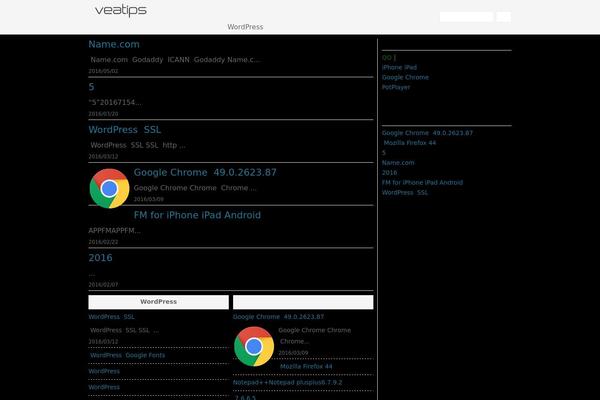
Task: Open the PotPlayer sidebar link
Action: pos(396,87)
